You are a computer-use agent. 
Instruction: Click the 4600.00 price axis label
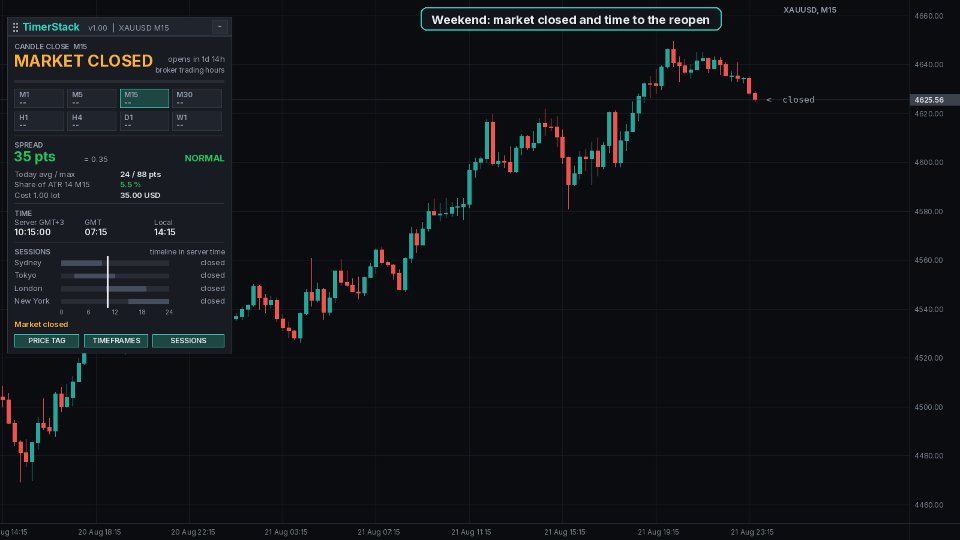coord(929,162)
